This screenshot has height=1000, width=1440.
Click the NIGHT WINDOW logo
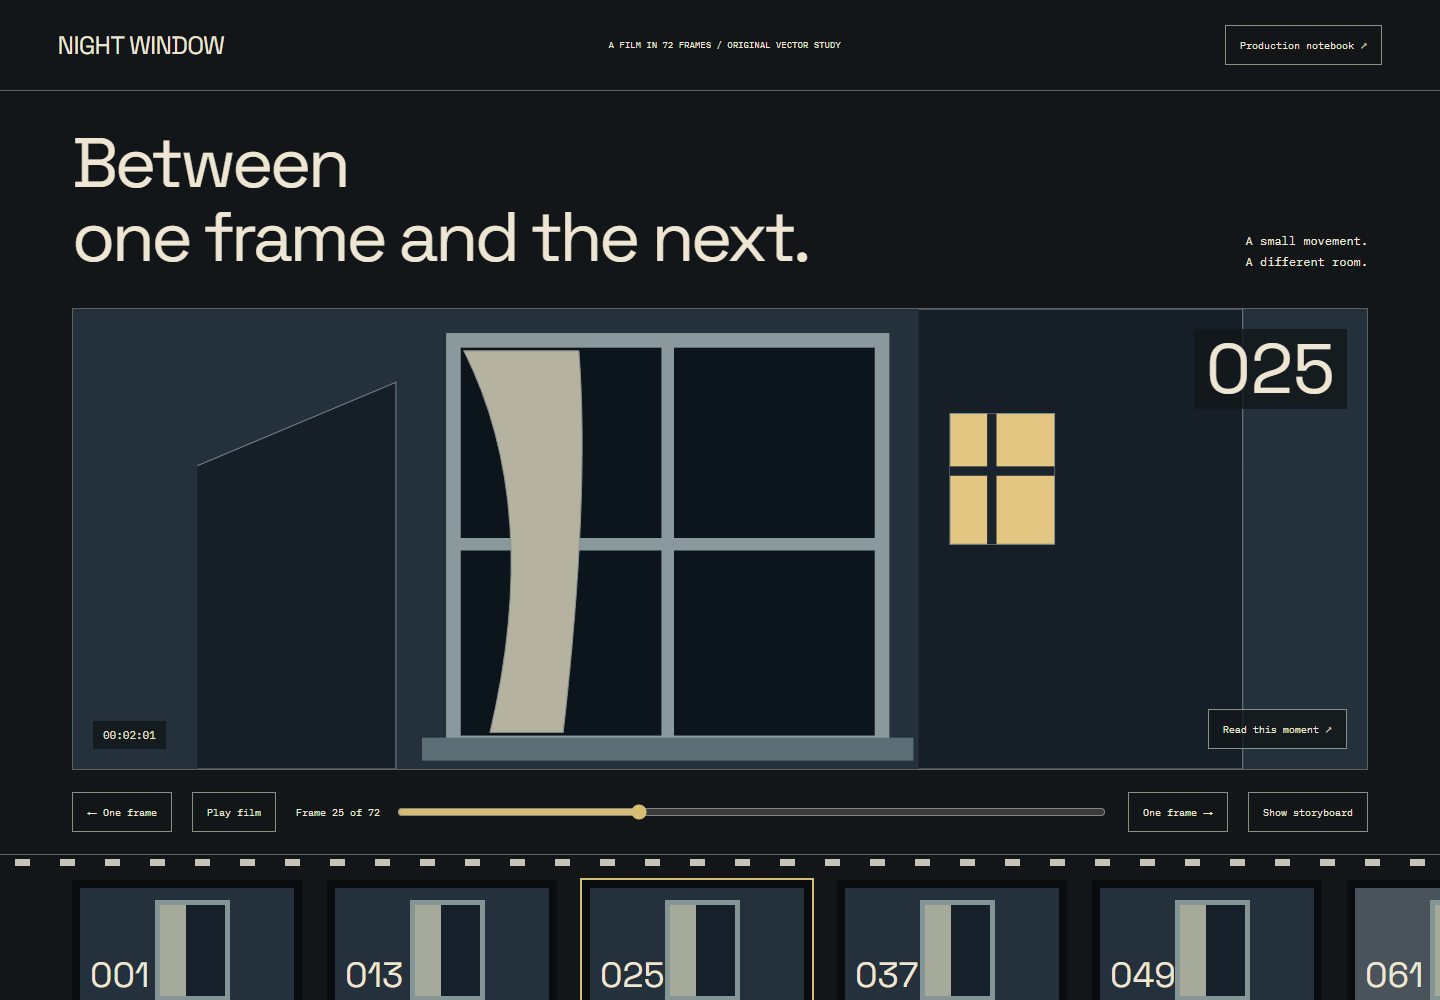(x=141, y=45)
